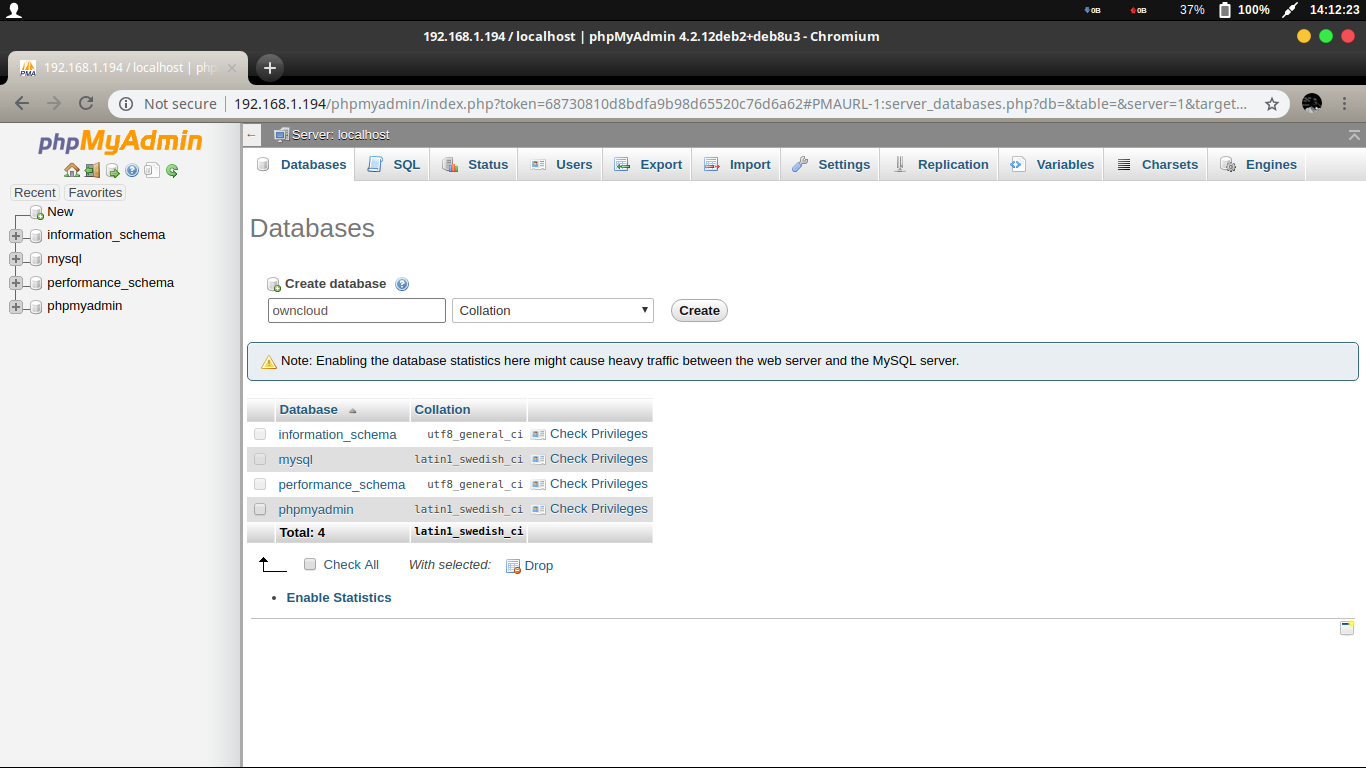The width and height of the screenshot is (1366, 768).
Task: Click the page top-right collapse icon
Action: click(x=1354, y=134)
